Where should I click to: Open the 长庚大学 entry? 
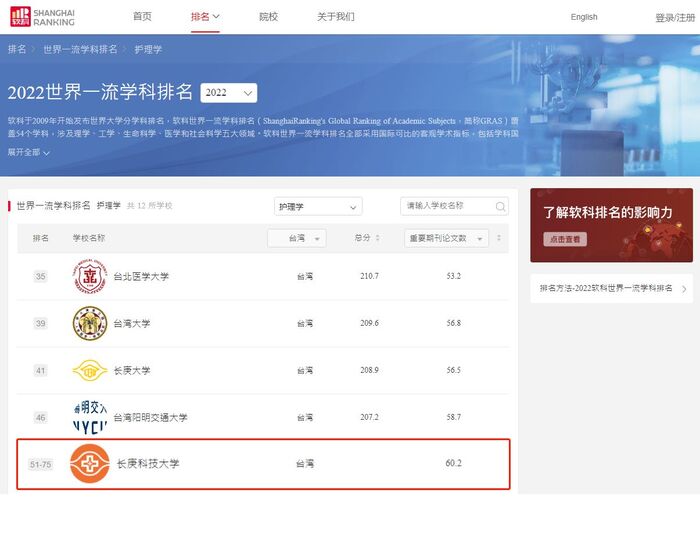coord(132,370)
